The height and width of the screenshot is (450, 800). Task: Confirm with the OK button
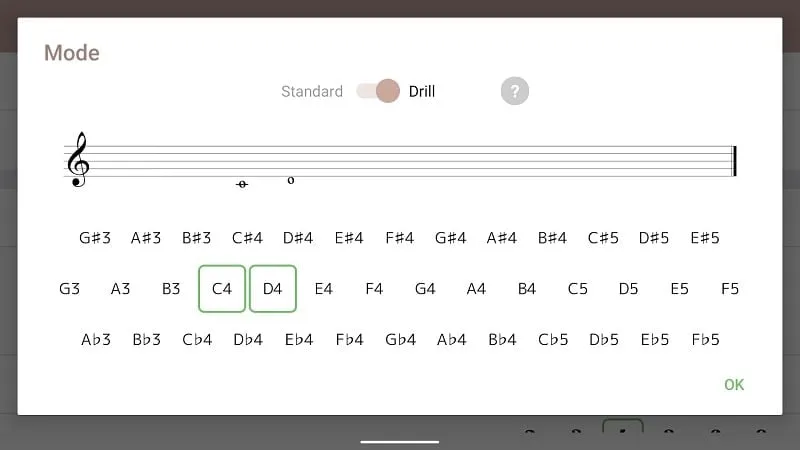(x=734, y=385)
